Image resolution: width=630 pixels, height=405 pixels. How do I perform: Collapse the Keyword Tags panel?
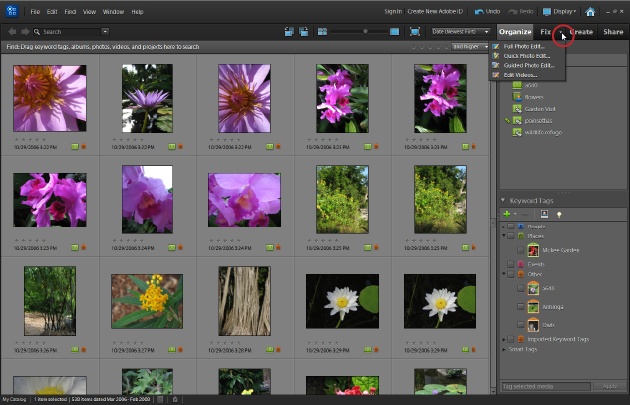point(503,201)
